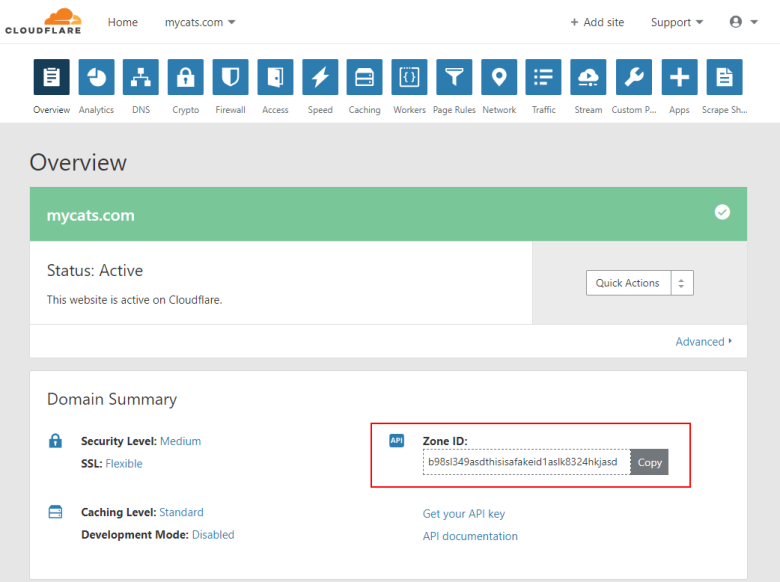
Task: Click Add site in the header
Action: pyautogui.click(x=597, y=22)
